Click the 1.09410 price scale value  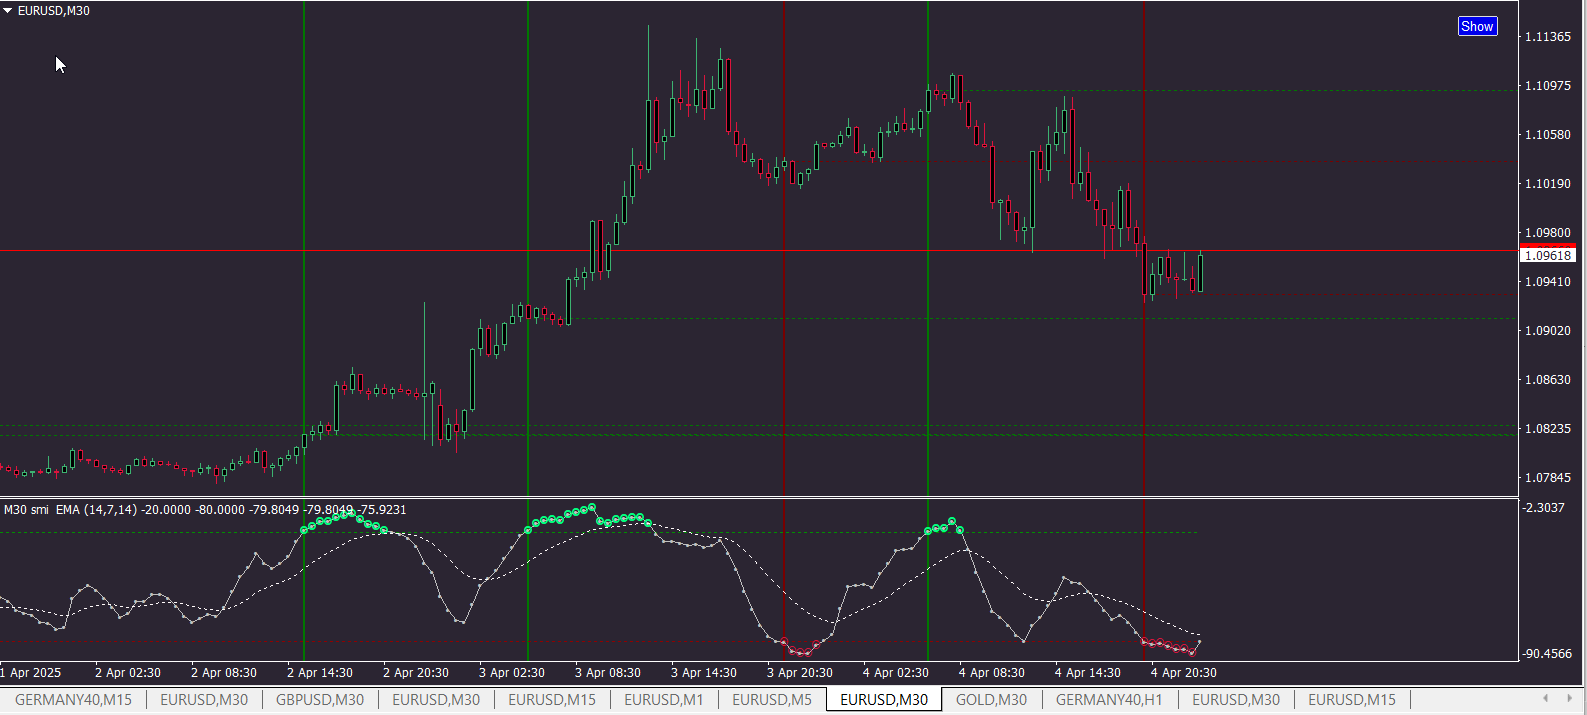tap(1547, 282)
